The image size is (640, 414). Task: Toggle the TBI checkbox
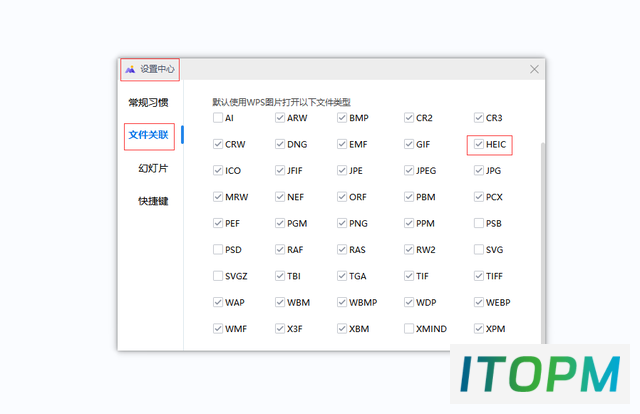click(x=280, y=276)
